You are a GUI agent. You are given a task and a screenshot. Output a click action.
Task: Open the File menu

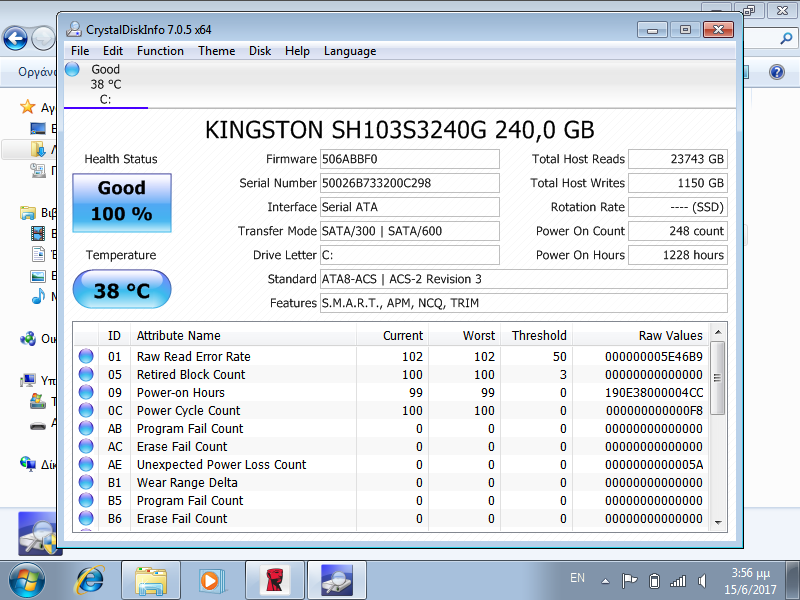coord(80,51)
